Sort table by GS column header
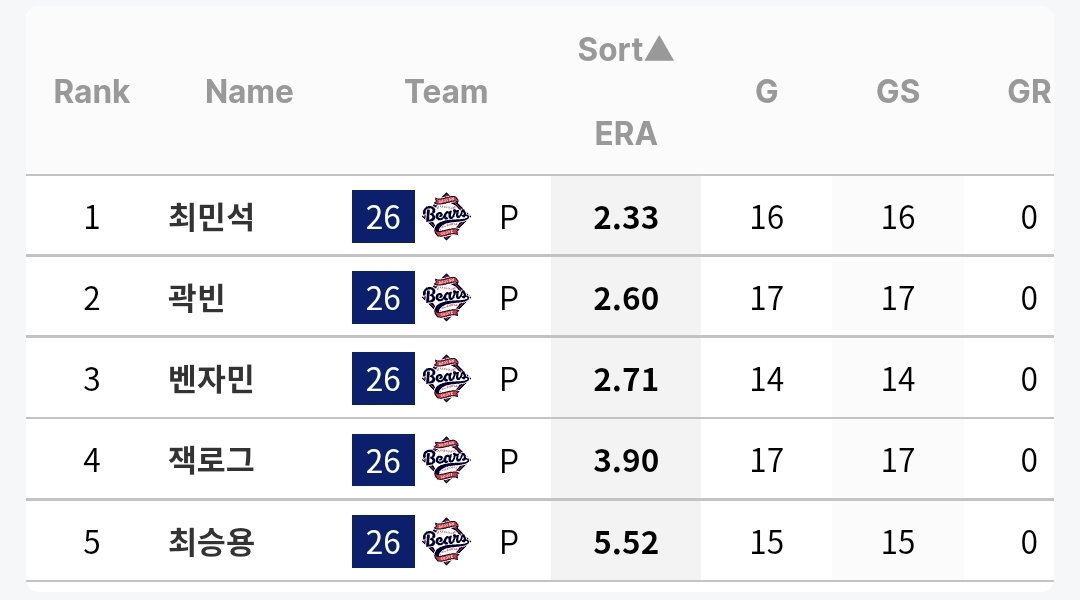 (897, 91)
